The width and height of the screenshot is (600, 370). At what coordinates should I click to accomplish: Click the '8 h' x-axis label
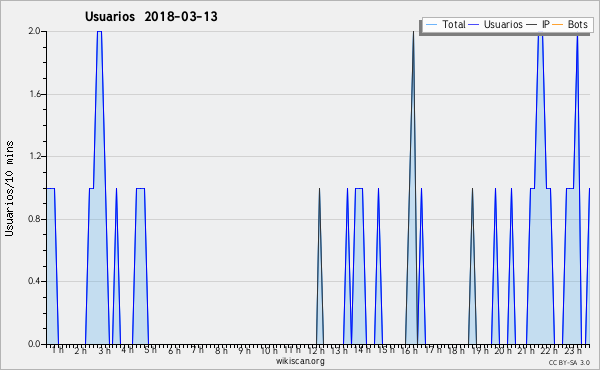(221, 350)
